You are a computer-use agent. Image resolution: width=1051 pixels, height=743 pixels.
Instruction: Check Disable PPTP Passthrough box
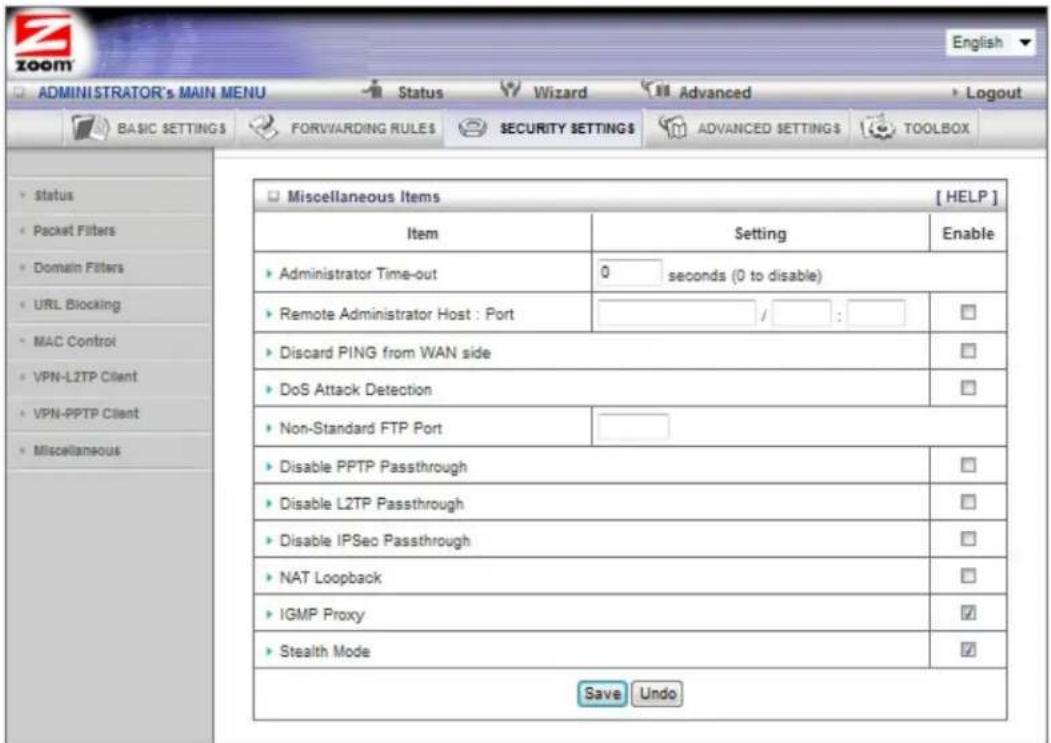coord(968,465)
